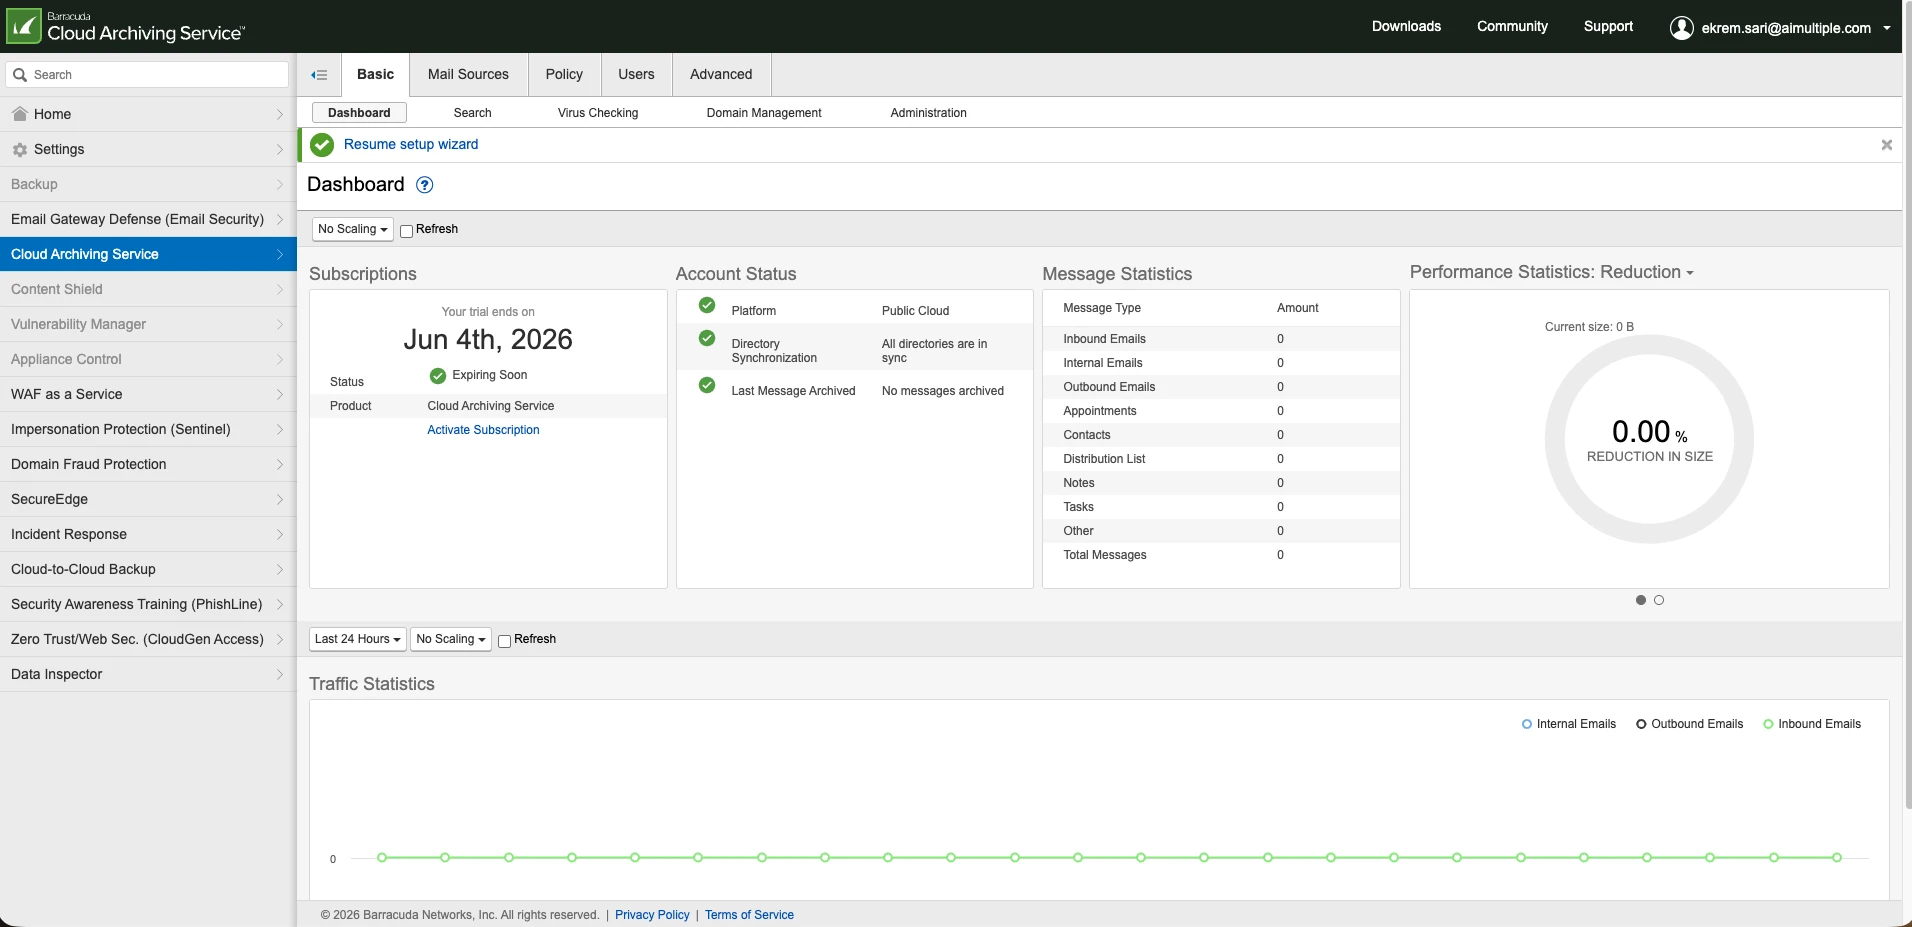
Task: Open the user account menu arrow
Action: click(1887, 28)
